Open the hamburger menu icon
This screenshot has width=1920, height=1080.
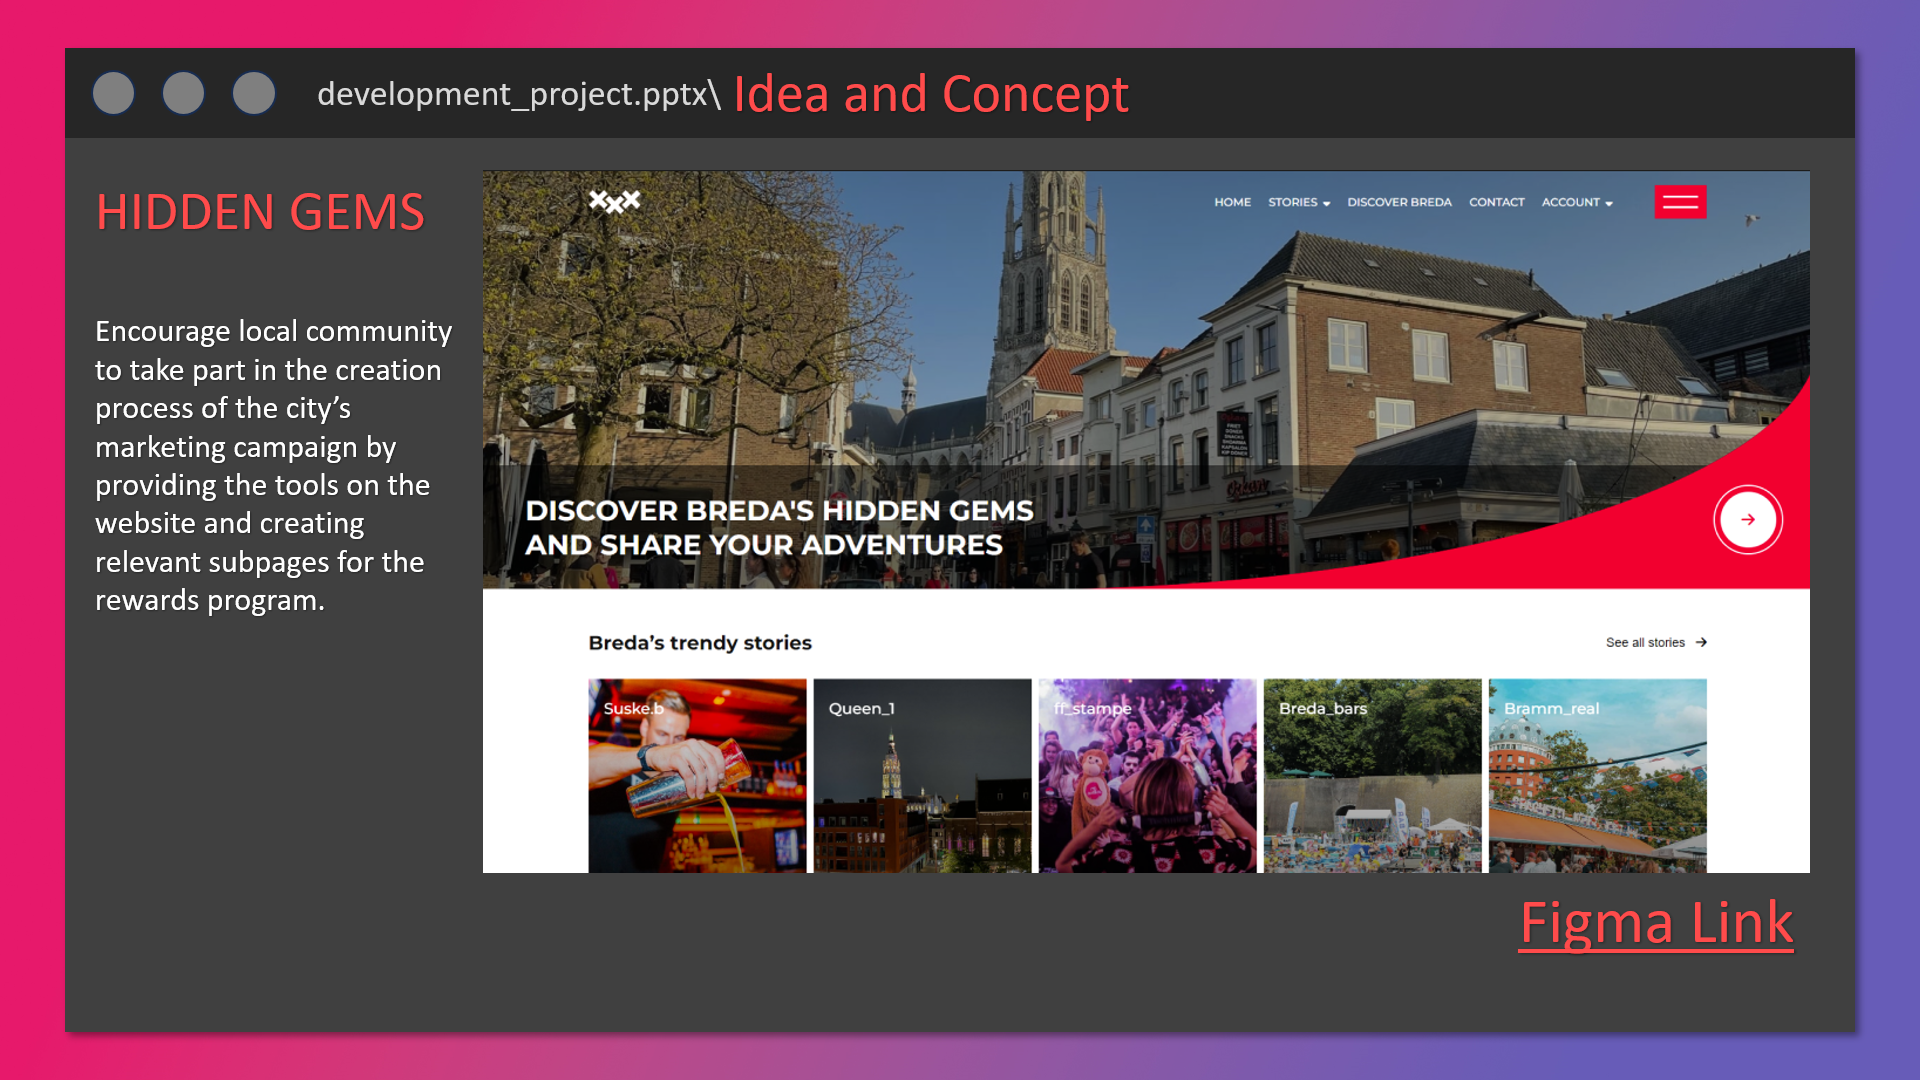[1681, 202]
